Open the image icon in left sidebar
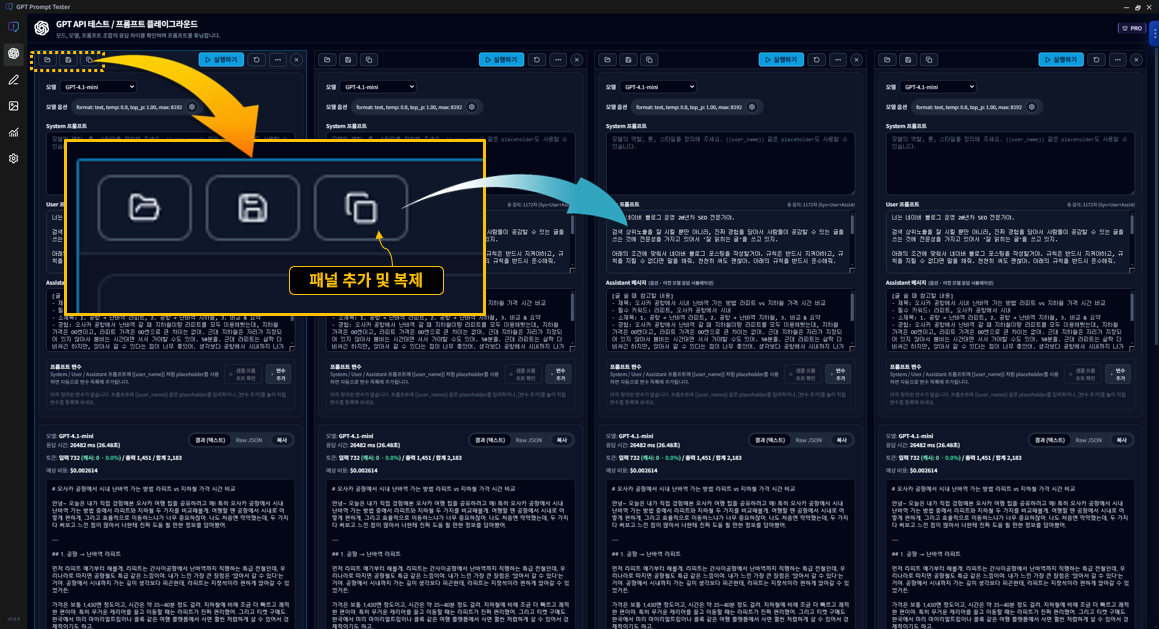Image resolution: width=1159 pixels, height=629 pixels. pos(14,106)
